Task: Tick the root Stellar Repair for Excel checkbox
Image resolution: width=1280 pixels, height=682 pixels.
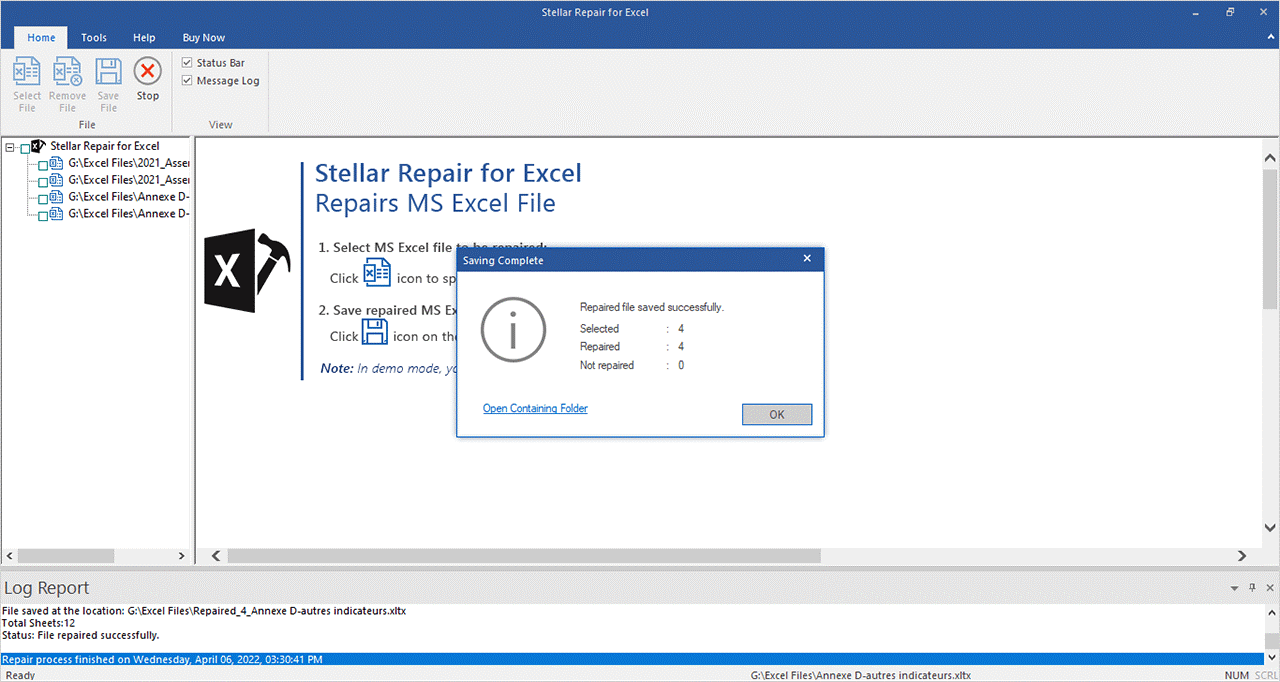Action: tap(25, 147)
